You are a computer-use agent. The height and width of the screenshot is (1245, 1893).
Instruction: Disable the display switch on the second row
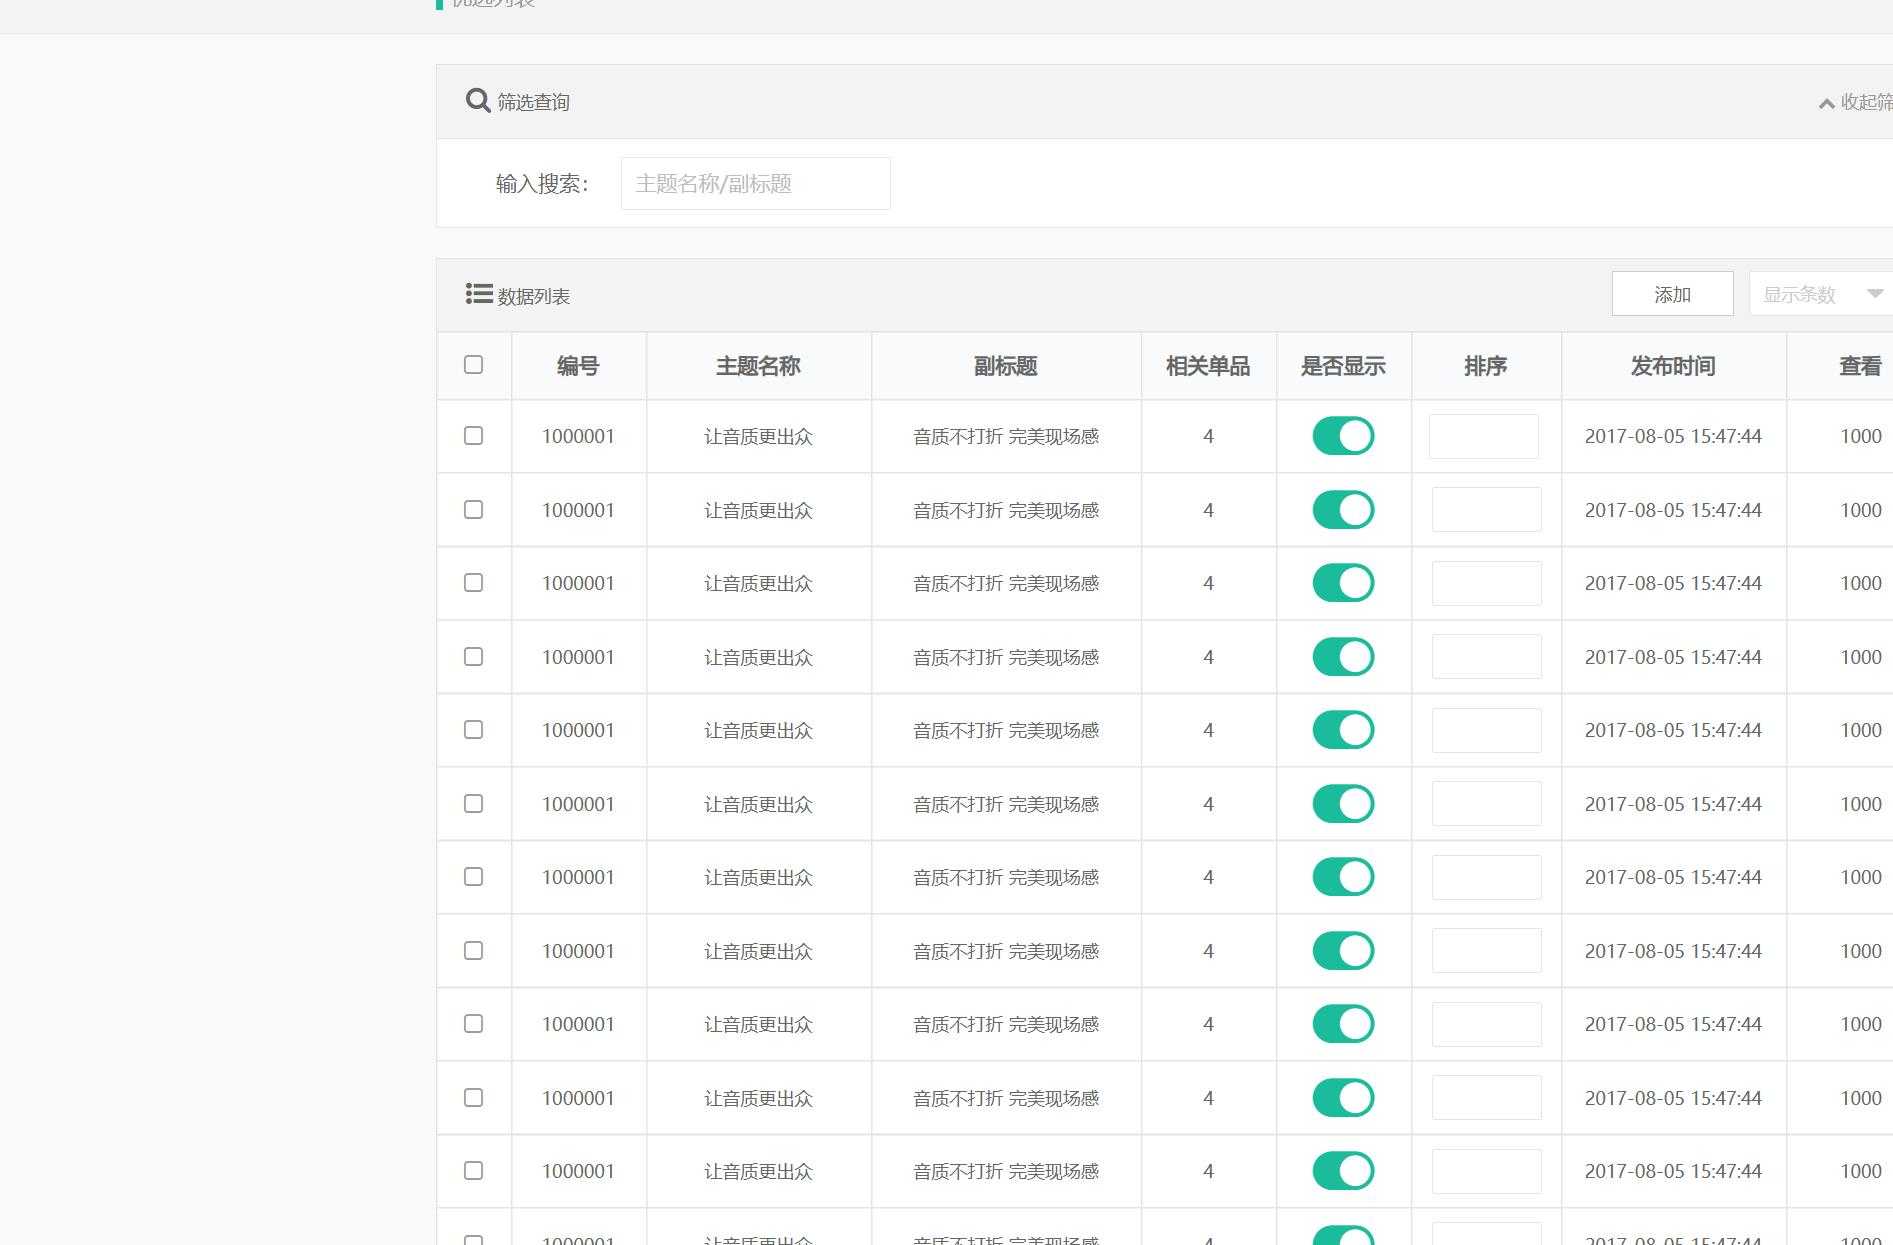pyautogui.click(x=1343, y=509)
